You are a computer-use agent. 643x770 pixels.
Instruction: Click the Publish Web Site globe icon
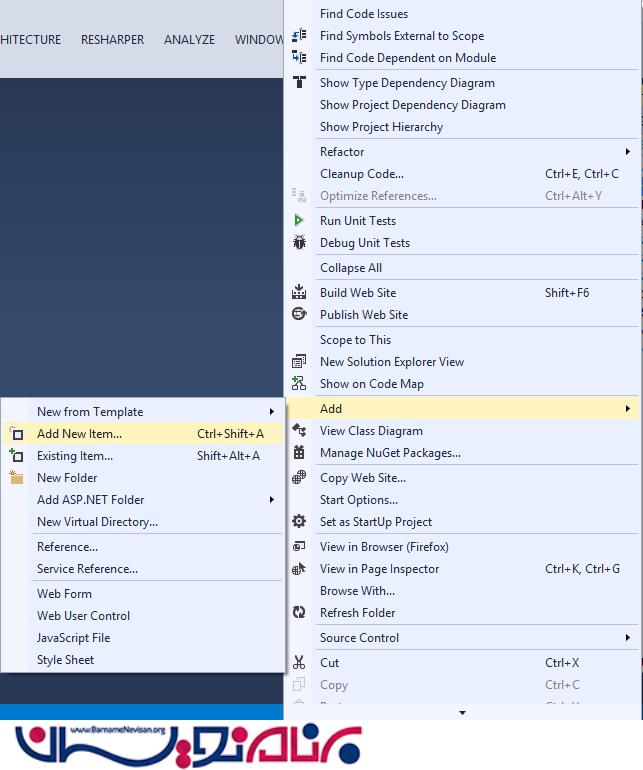click(298, 315)
